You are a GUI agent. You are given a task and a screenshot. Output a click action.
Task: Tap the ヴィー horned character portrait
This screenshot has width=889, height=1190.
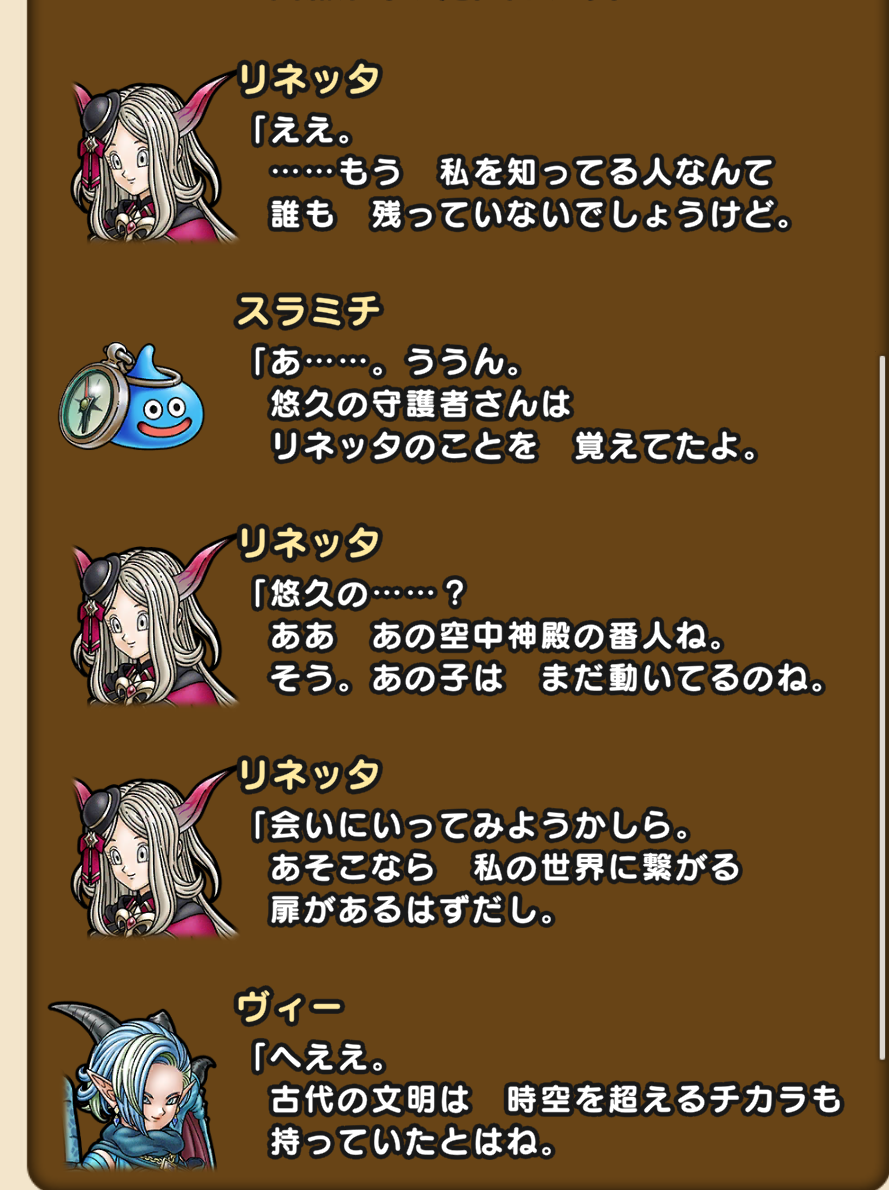click(134, 1087)
